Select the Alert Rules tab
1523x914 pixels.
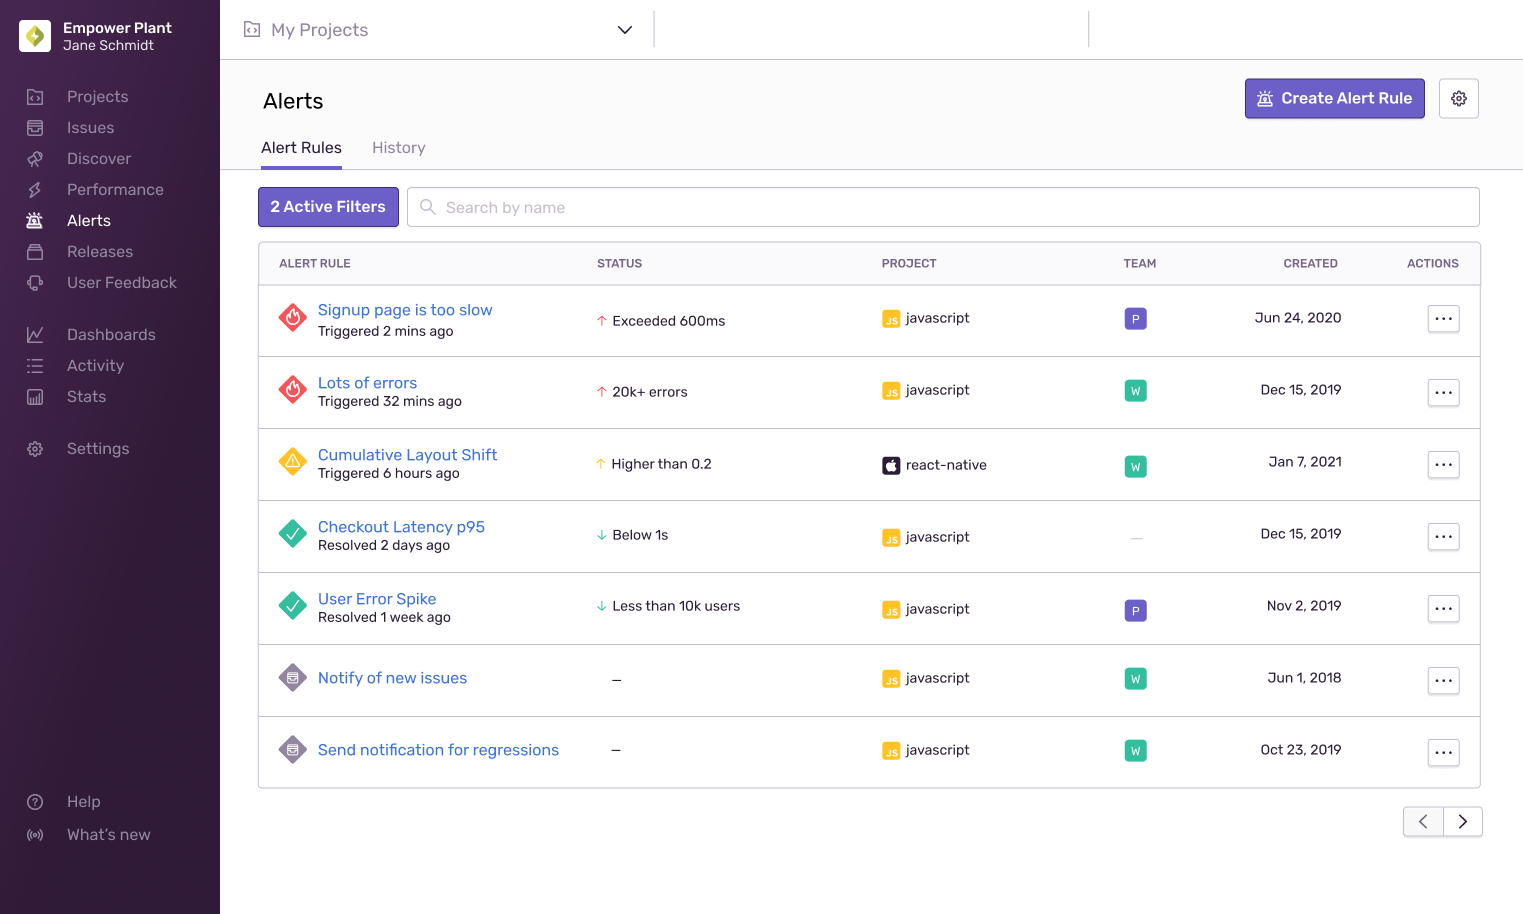(x=301, y=148)
